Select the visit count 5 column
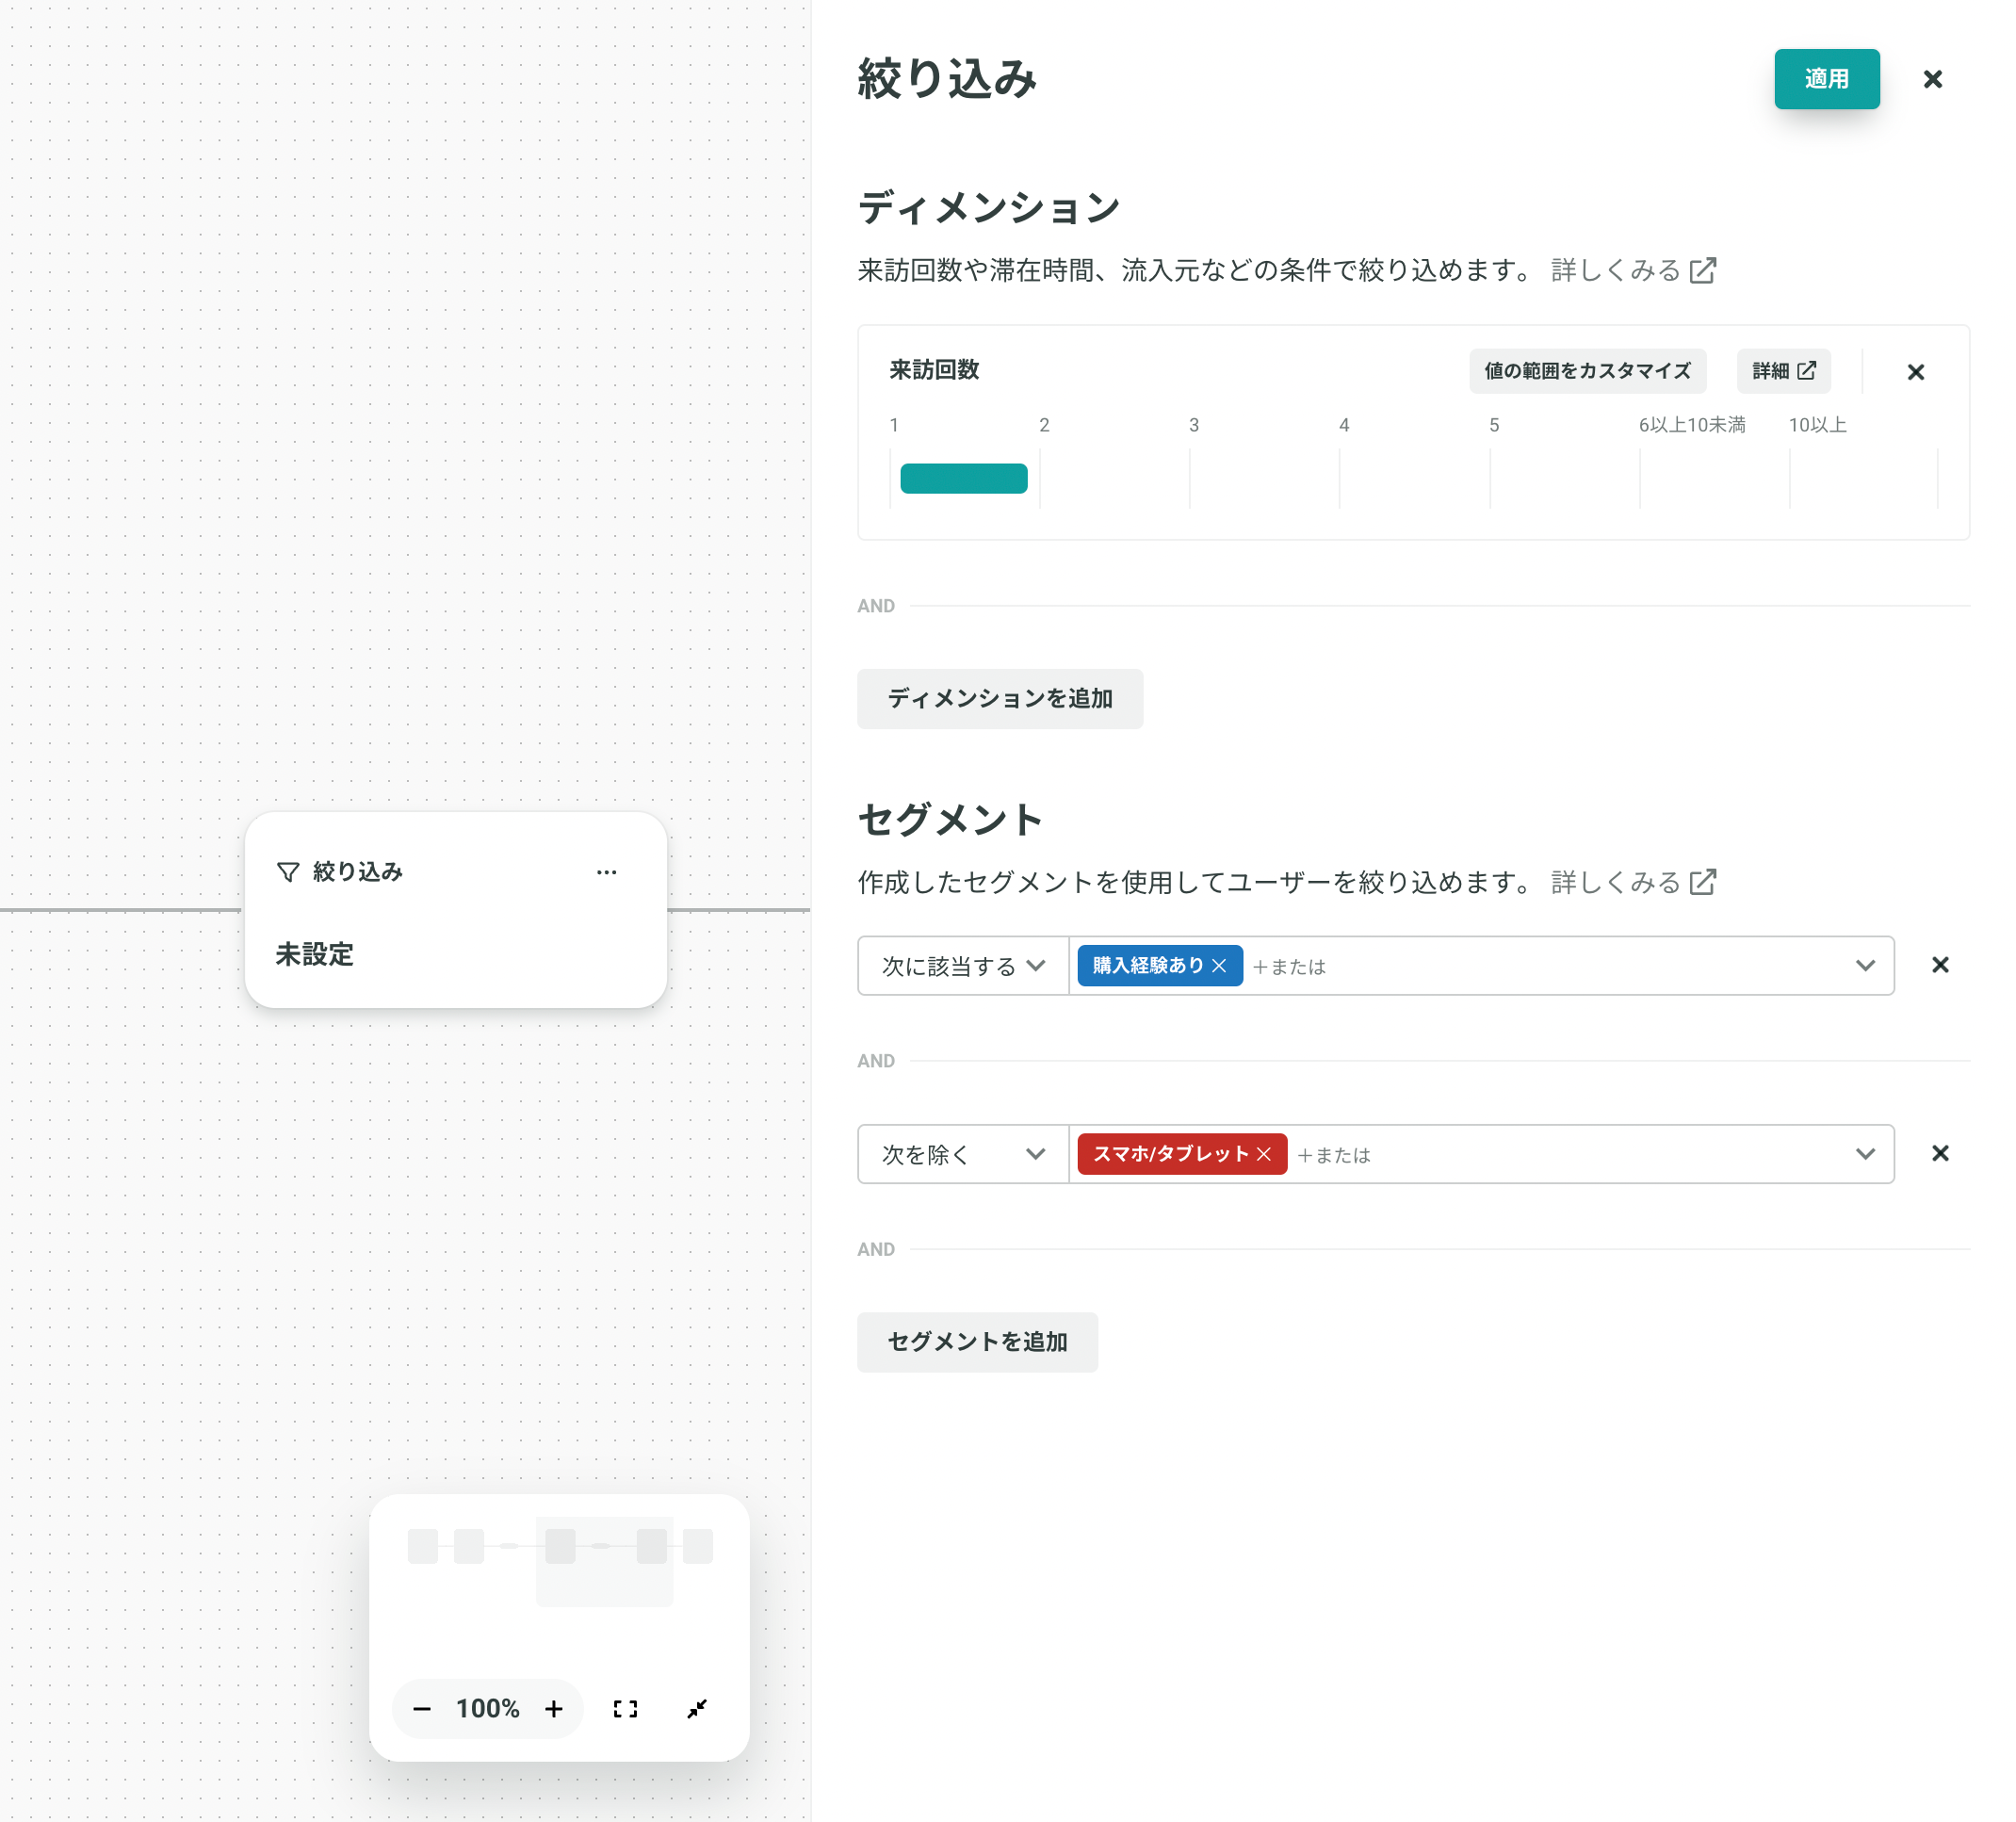 [x=1564, y=478]
